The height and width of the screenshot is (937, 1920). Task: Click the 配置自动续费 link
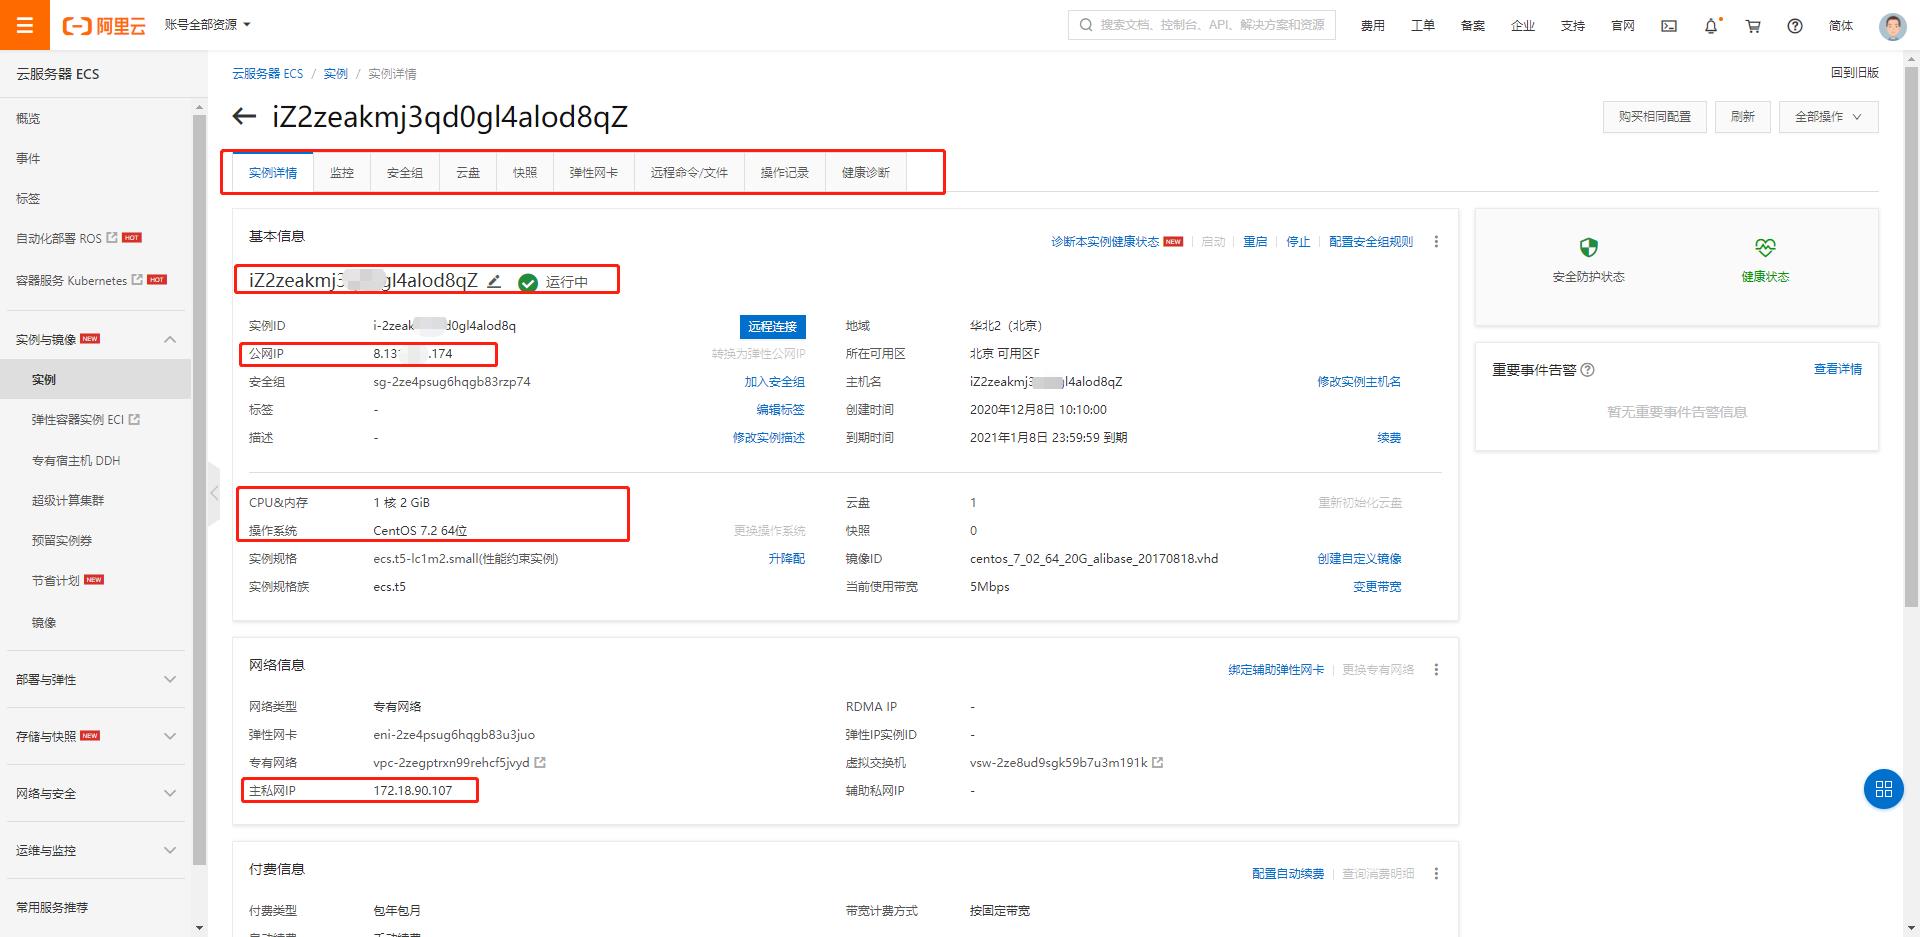[1288, 874]
